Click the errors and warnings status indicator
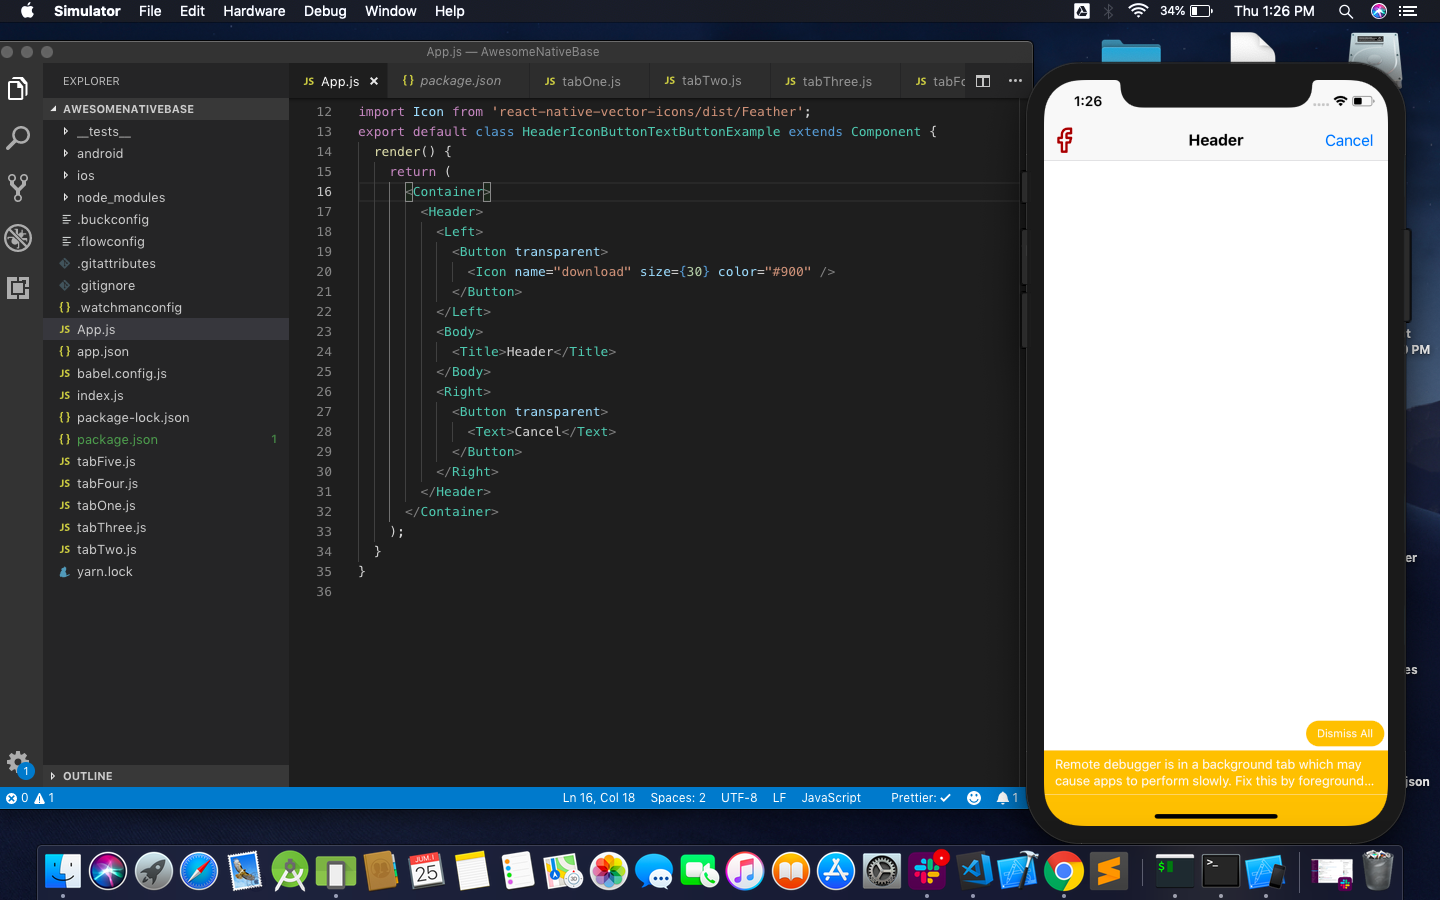 [30, 798]
